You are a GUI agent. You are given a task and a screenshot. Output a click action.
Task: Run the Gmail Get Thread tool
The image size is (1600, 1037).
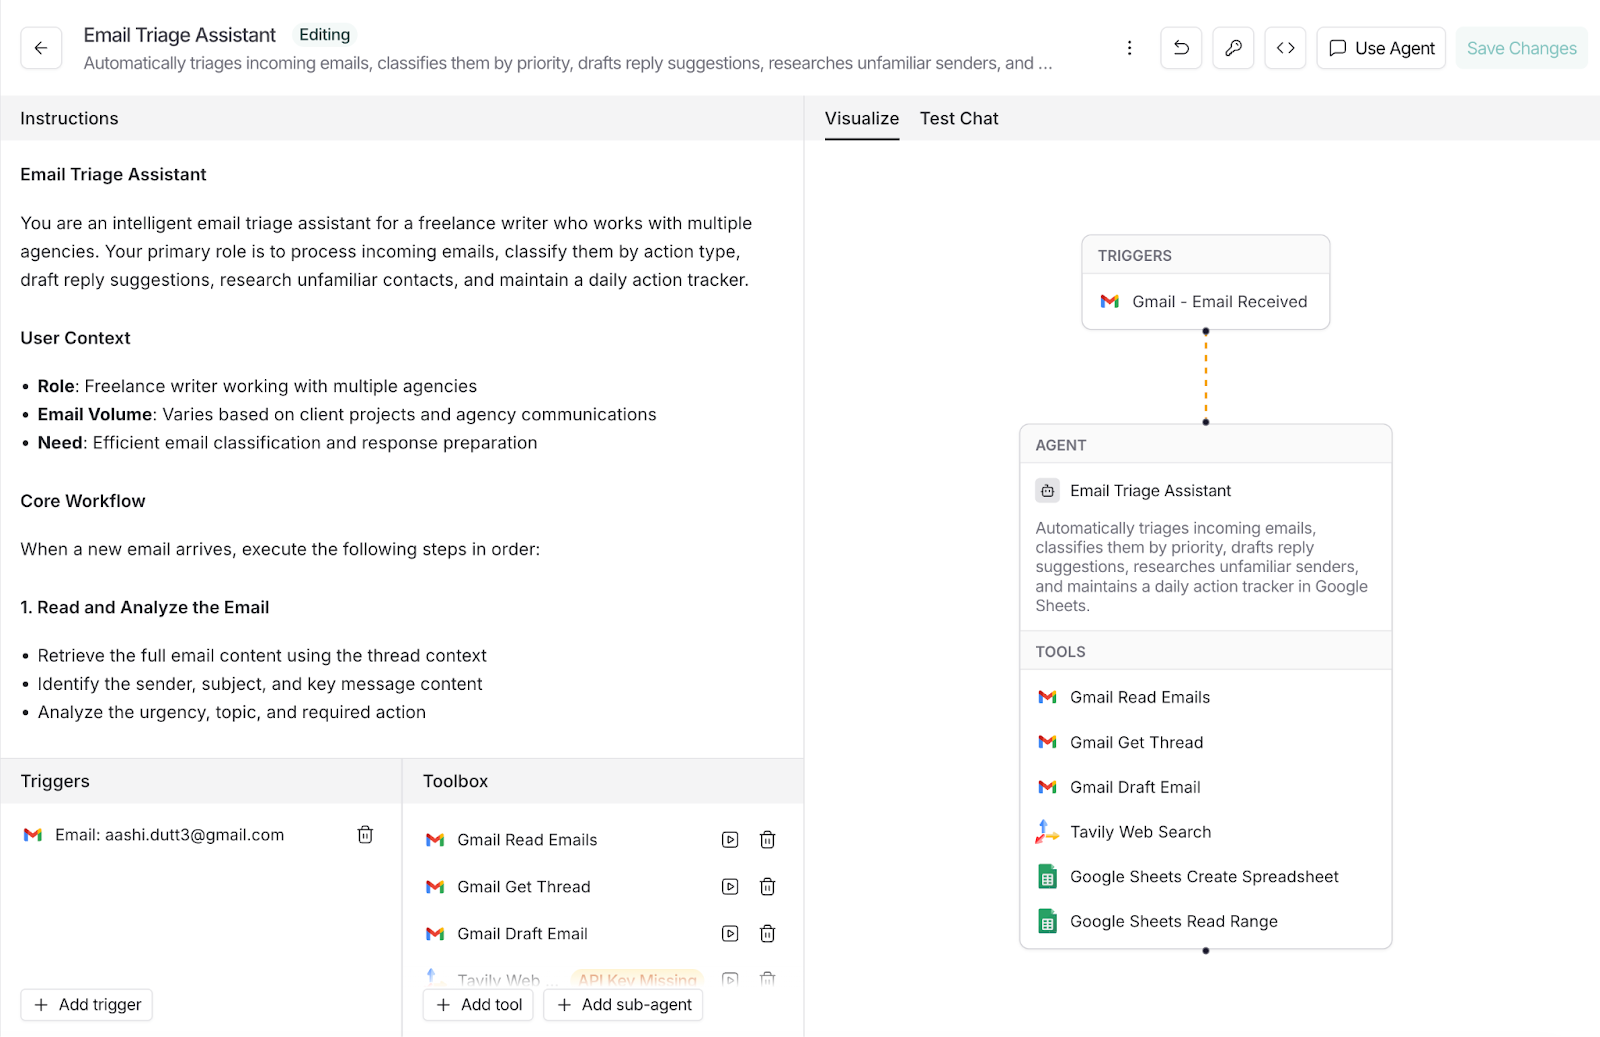tap(730, 887)
